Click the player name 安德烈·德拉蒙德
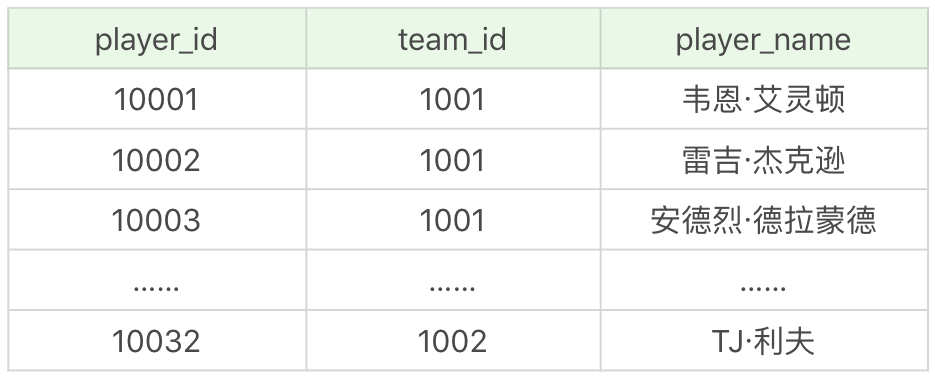Viewport: 935px width, 379px height. (x=764, y=220)
